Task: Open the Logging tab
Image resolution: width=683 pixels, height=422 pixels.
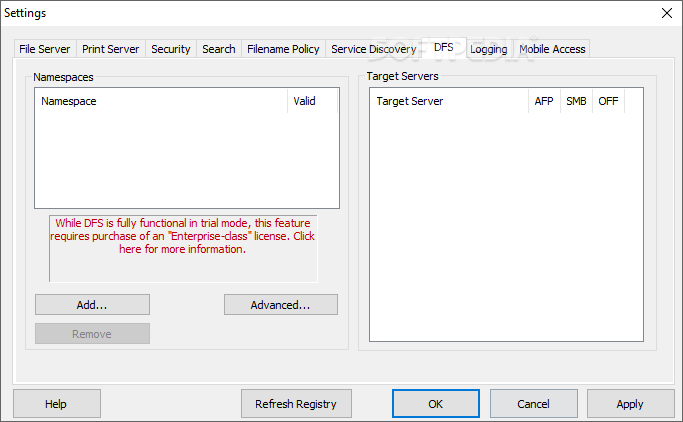Action: tap(488, 49)
